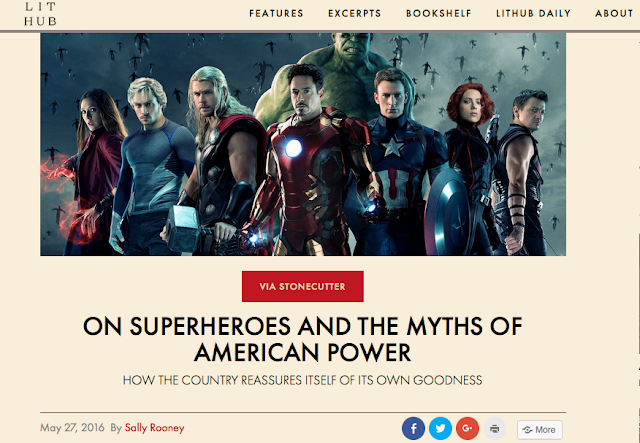Open author Sally Rooney's page
Viewport: 640px width, 443px height.
coord(155,428)
